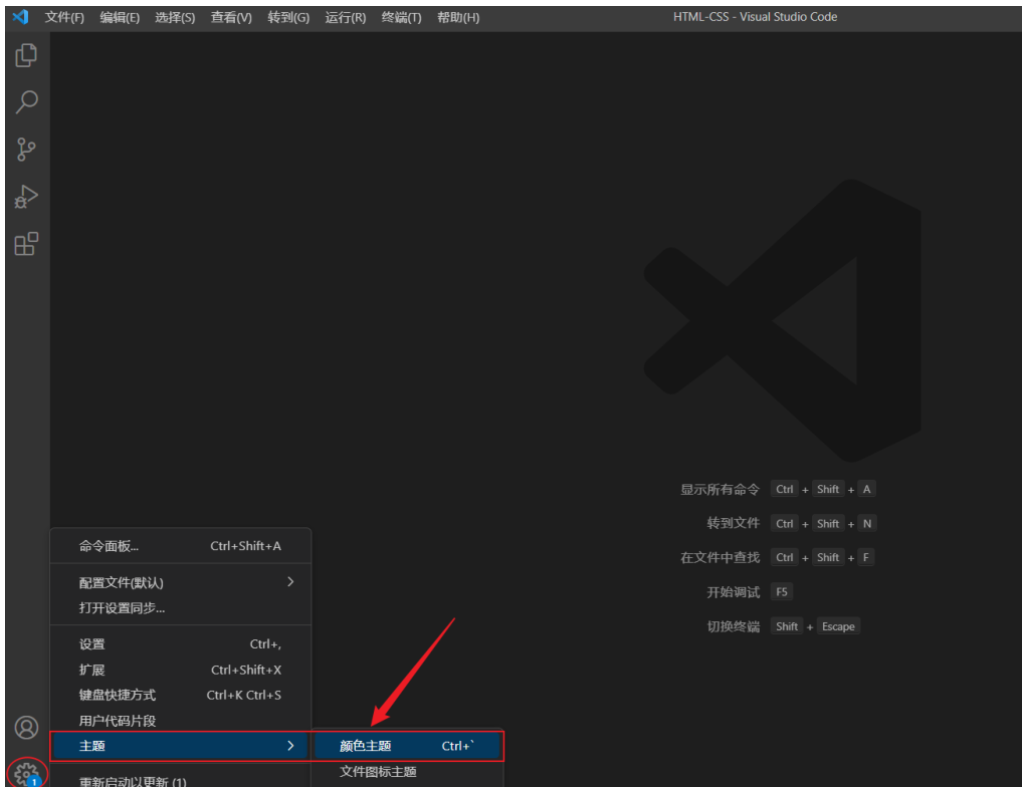Select 重新启动以更新 (1) entry
This screenshot has width=1027, height=790.
pyautogui.click(x=180, y=781)
